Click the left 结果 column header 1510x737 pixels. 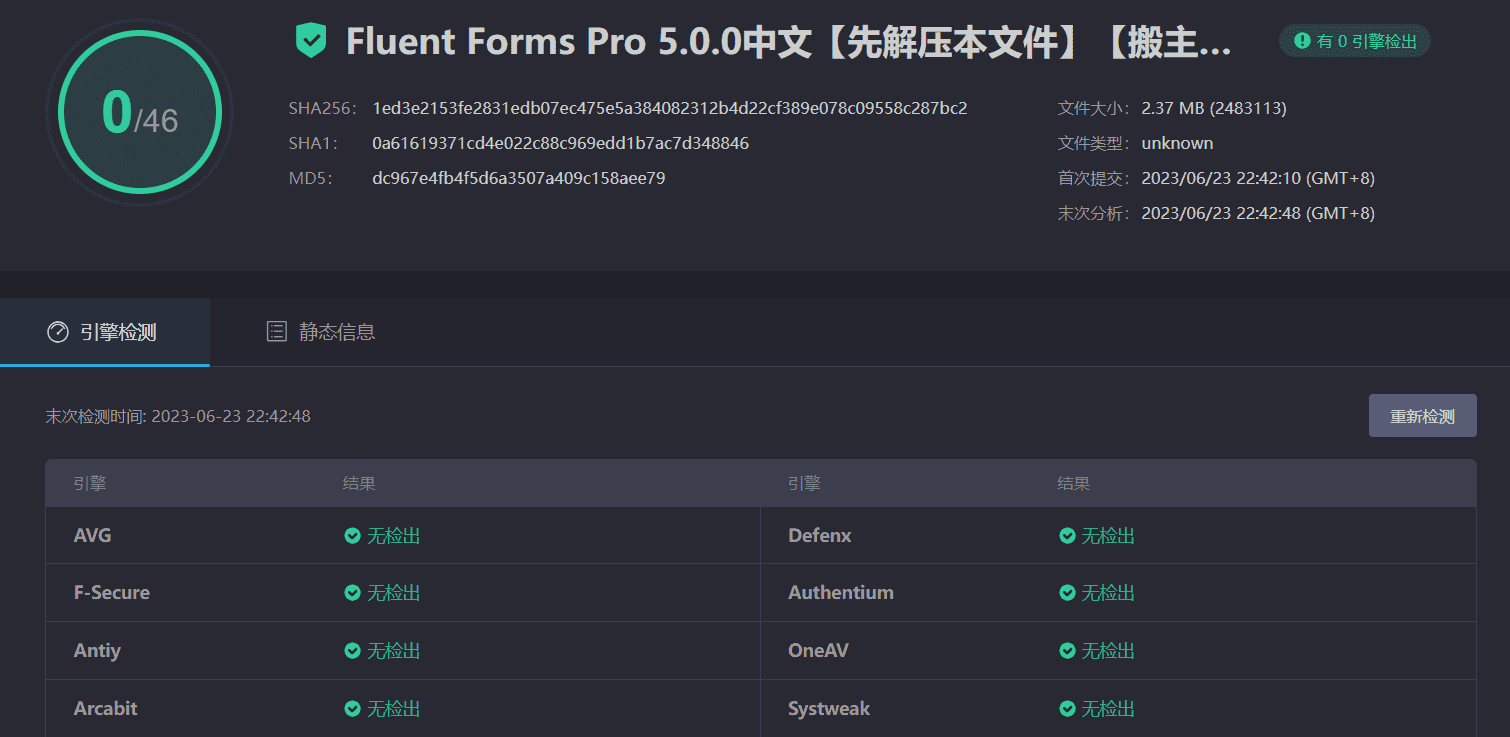click(359, 484)
